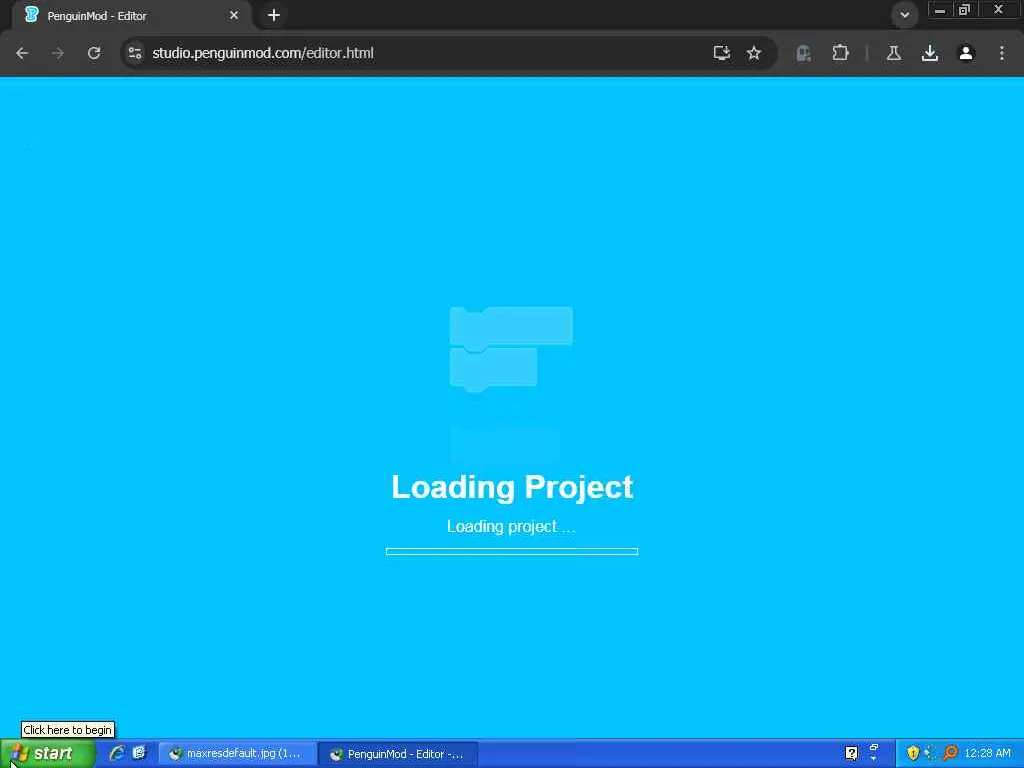Image resolution: width=1024 pixels, height=768 pixels.
Task: Open the security shield tray icon
Action: 913,754
